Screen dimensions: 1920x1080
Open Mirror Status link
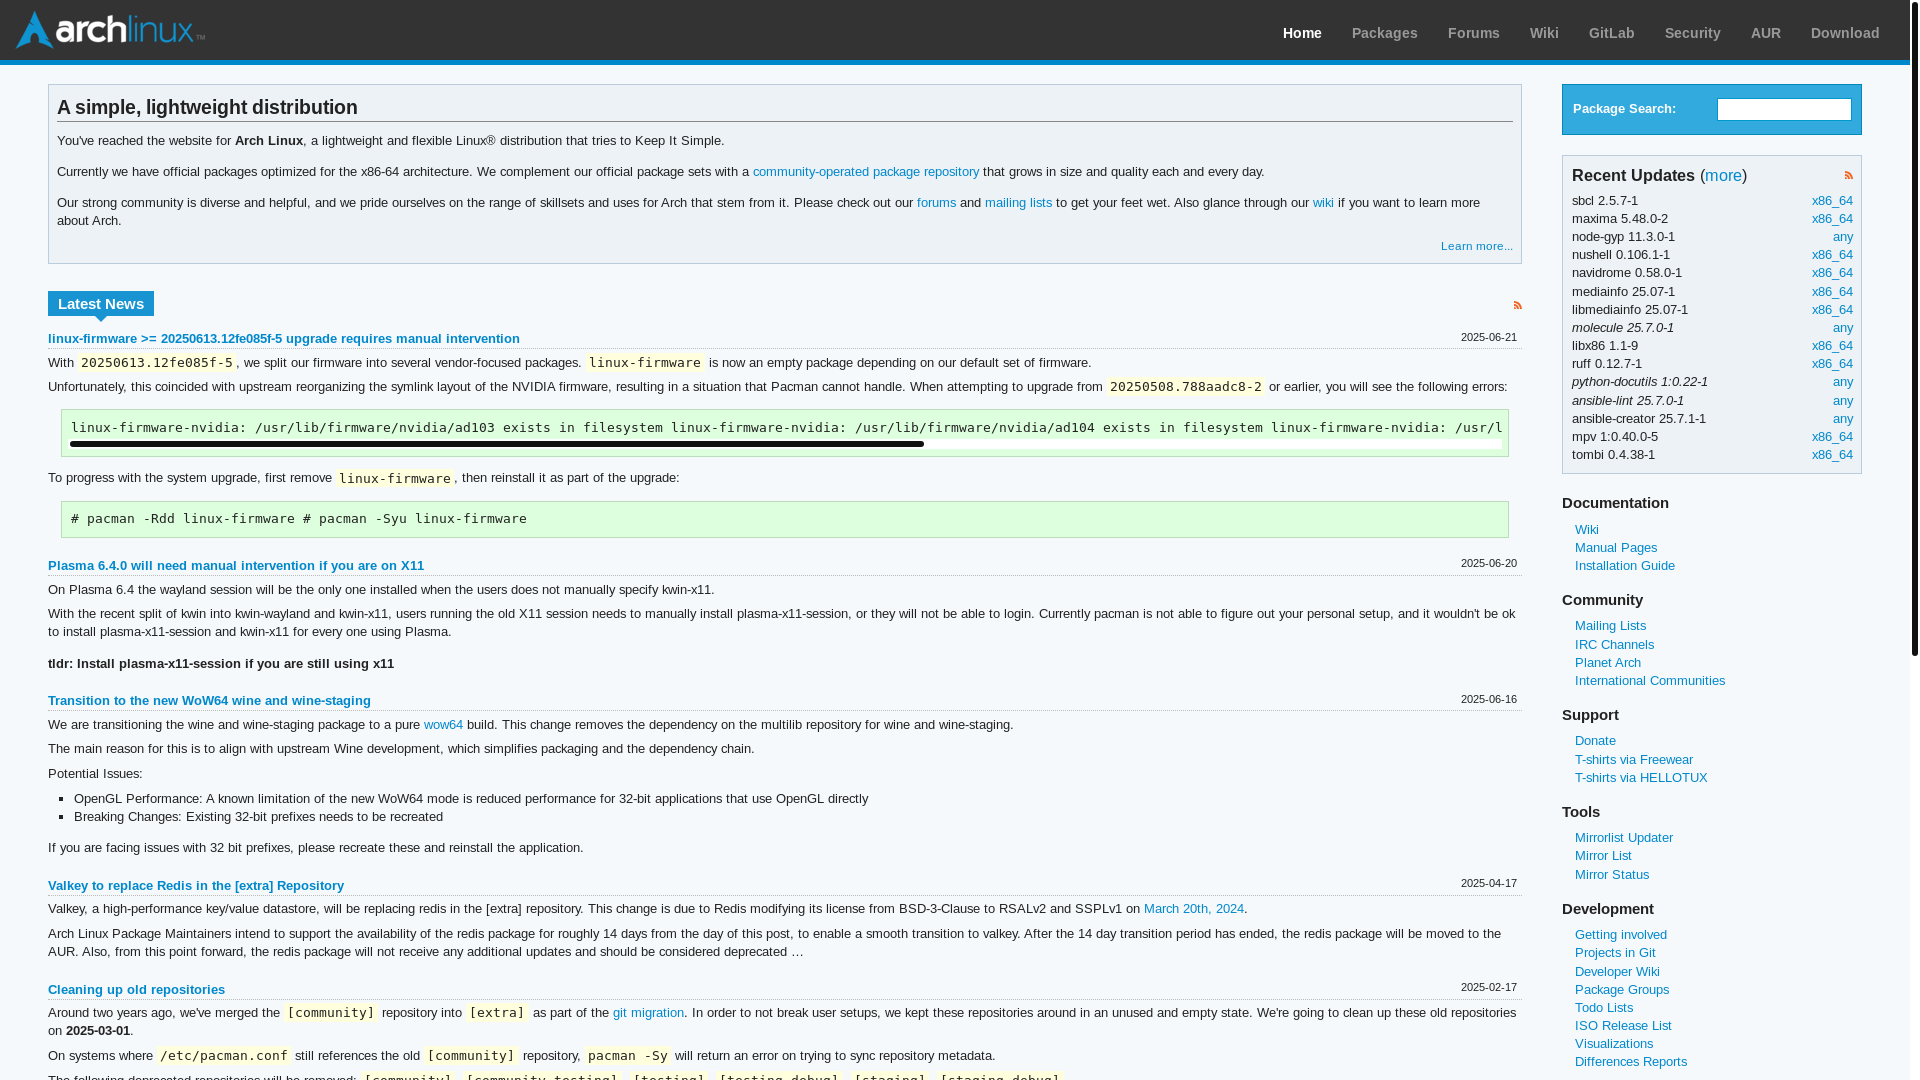[x=1611, y=875]
